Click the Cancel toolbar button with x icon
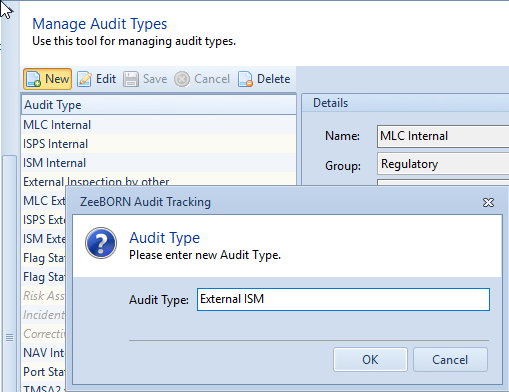Image resolution: width=509 pixels, height=392 pixels. [202, 79]
